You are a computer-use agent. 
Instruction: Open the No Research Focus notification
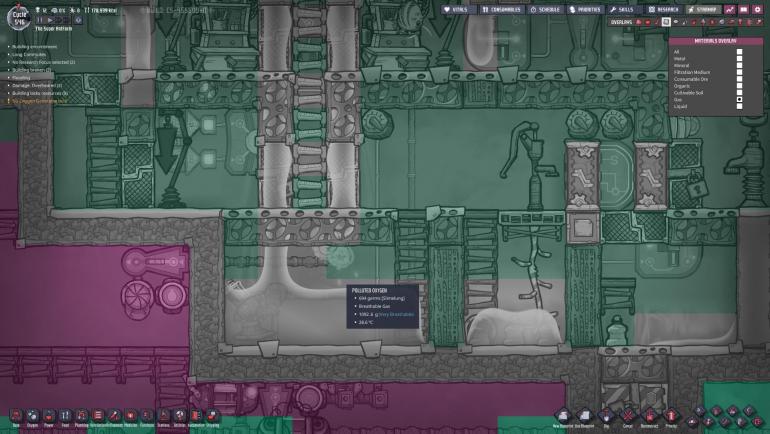coord(43,62)
